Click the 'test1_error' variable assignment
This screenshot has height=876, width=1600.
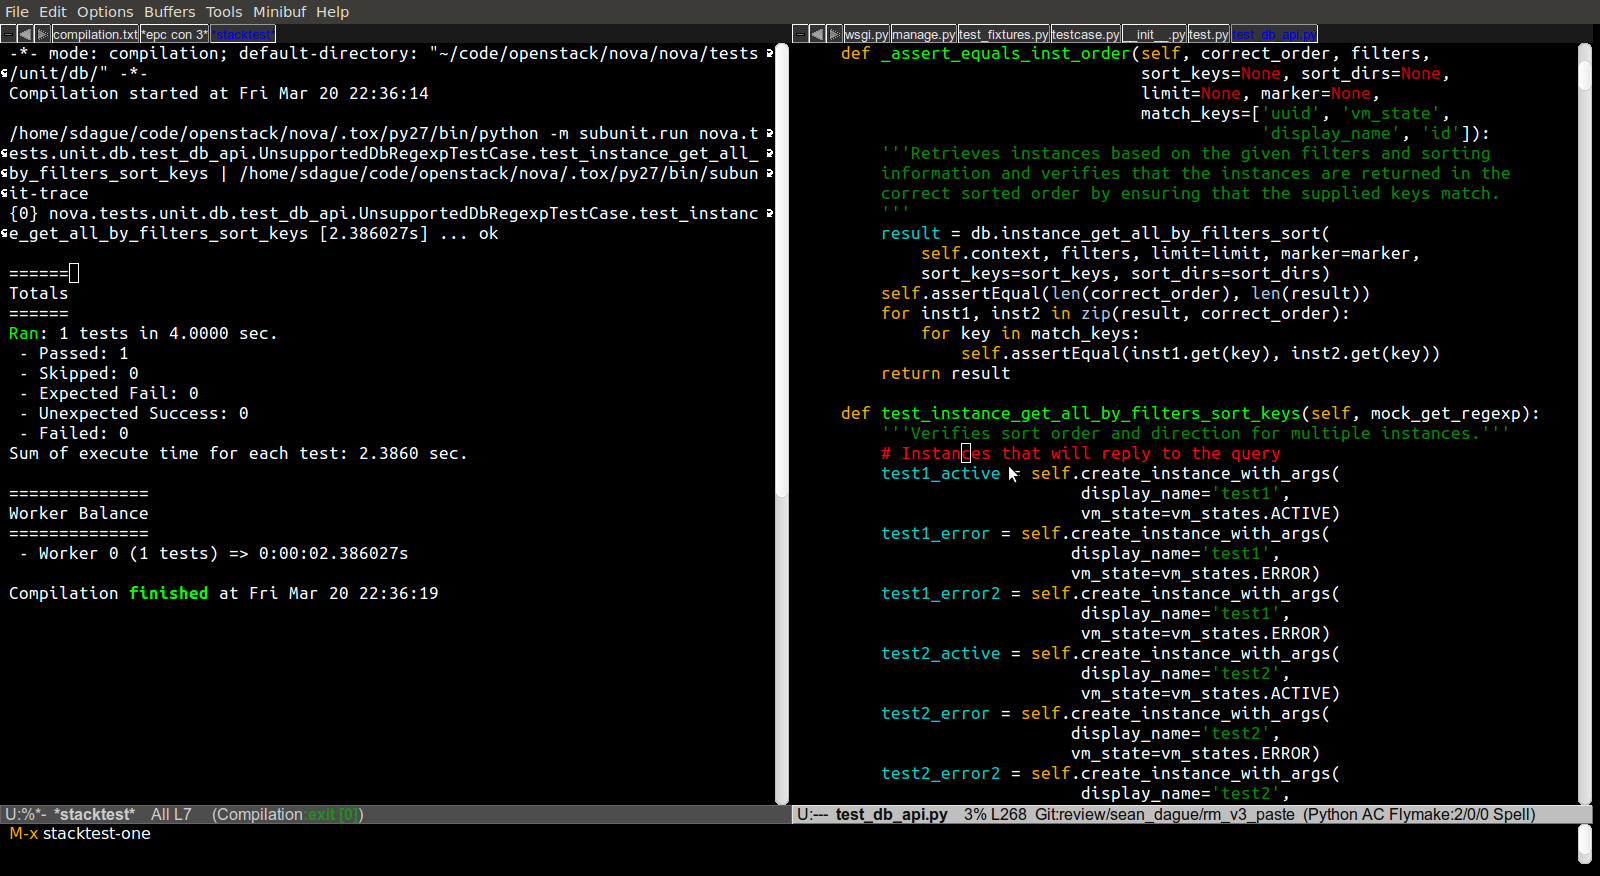pos(936,533)
